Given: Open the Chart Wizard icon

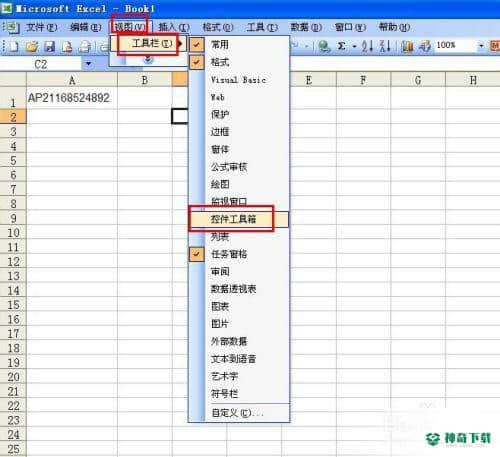Looking at the screenshot, I should 407,46.
